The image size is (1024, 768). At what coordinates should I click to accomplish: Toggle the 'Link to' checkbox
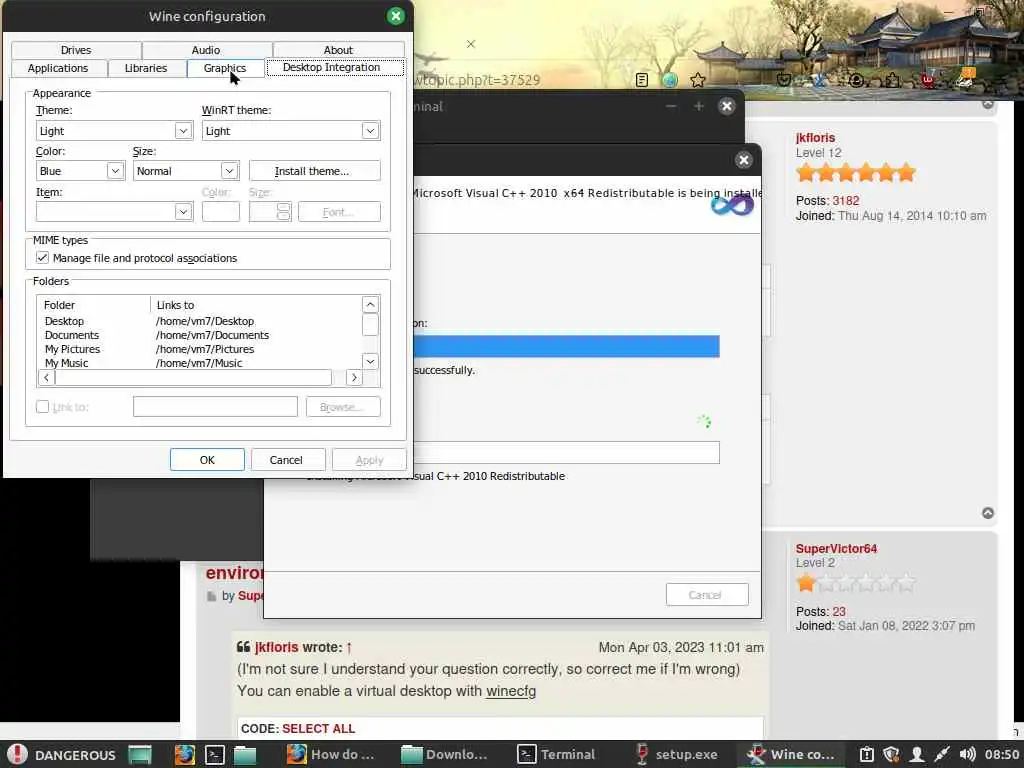coord(42,407)
